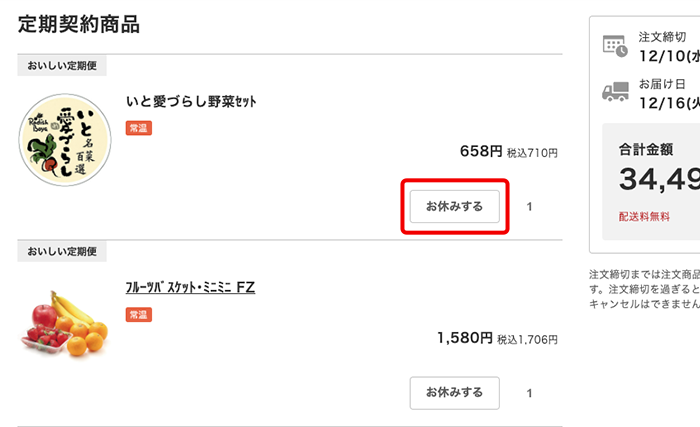Click the 常温 badge under いと愛づらし野菜セット
The image size is (700, 427).
click(x=139, y=128)
